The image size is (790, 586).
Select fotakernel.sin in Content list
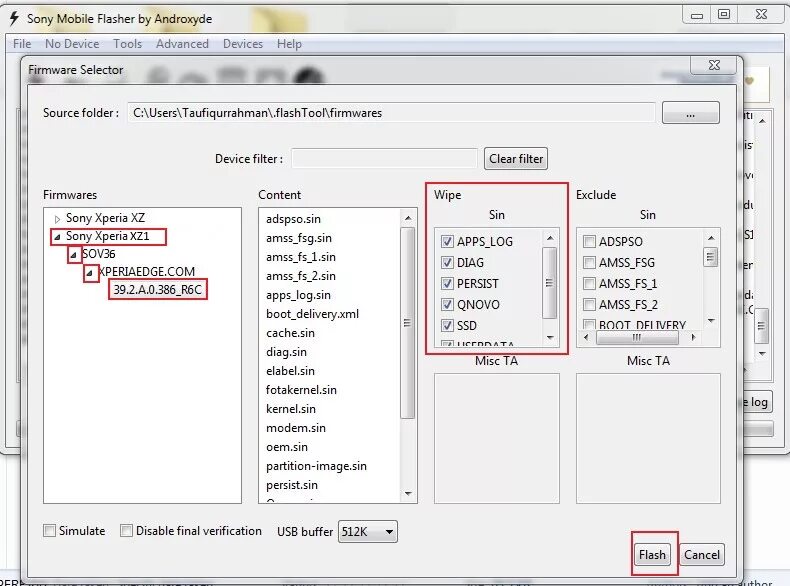(301, 390)
